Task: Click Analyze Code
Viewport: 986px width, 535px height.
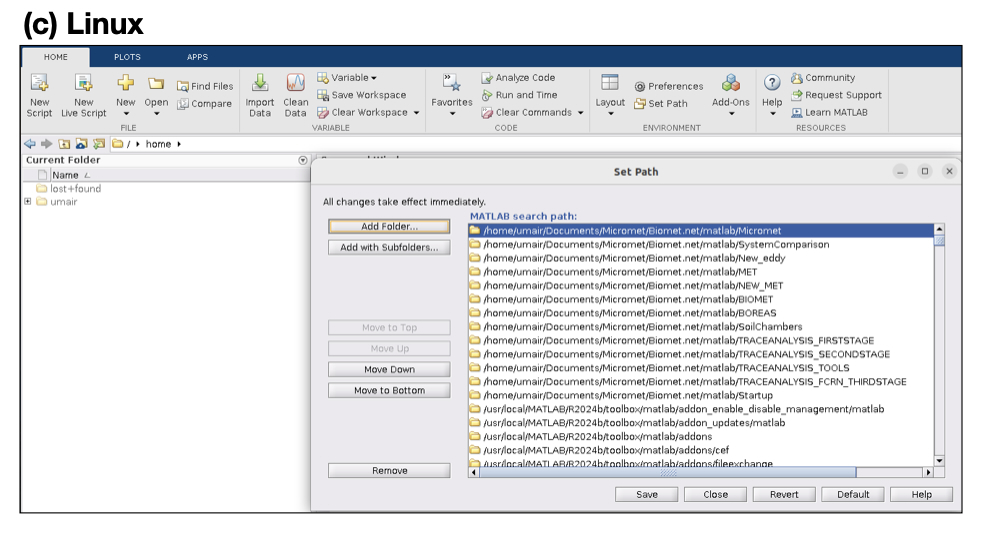Action: 518,77
